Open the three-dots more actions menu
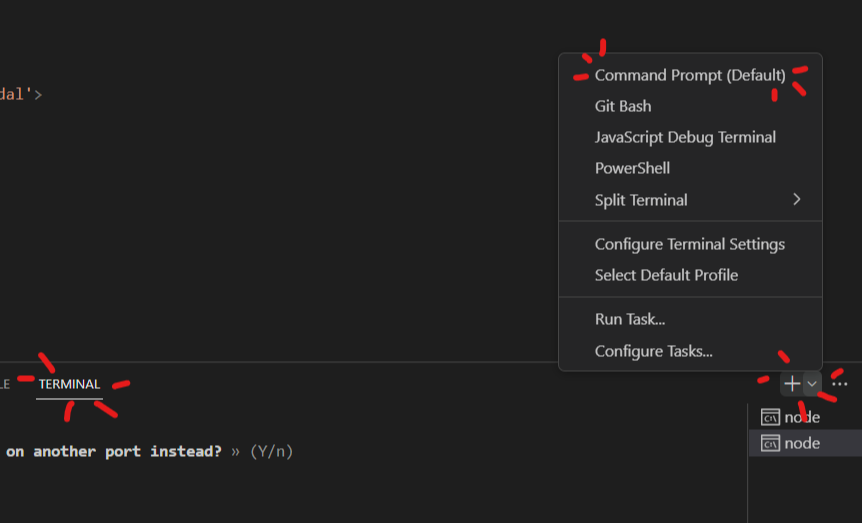 coord(839,384)
